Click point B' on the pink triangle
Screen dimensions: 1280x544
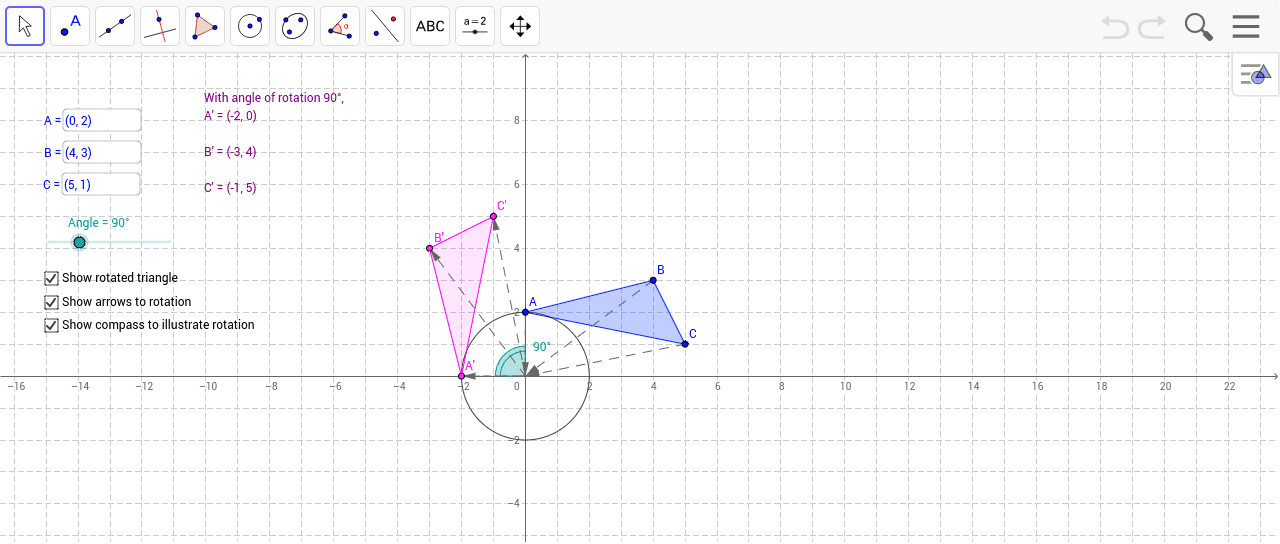430,248
